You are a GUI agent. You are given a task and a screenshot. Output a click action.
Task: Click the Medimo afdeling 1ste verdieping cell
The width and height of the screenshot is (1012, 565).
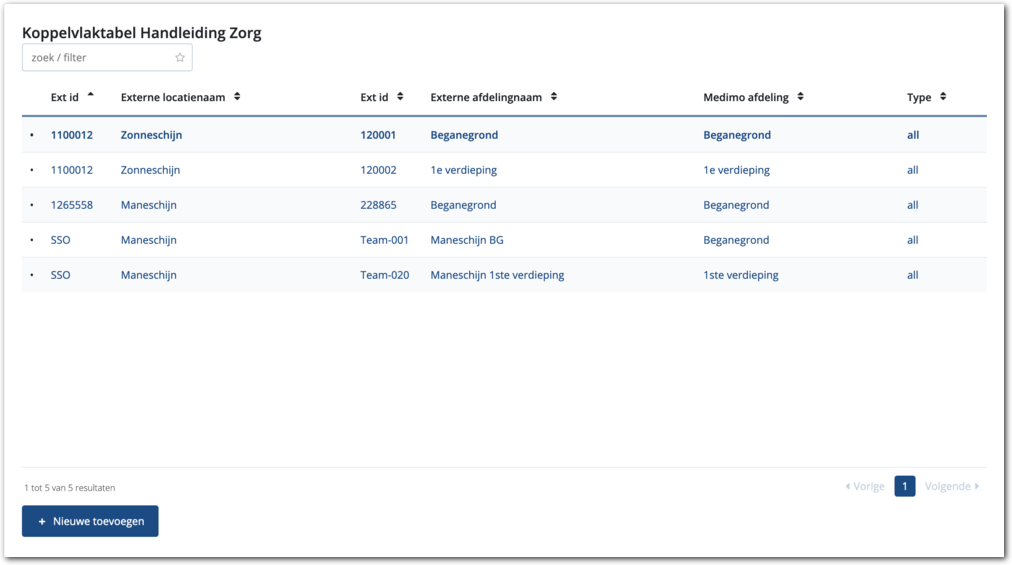(740, 275)
